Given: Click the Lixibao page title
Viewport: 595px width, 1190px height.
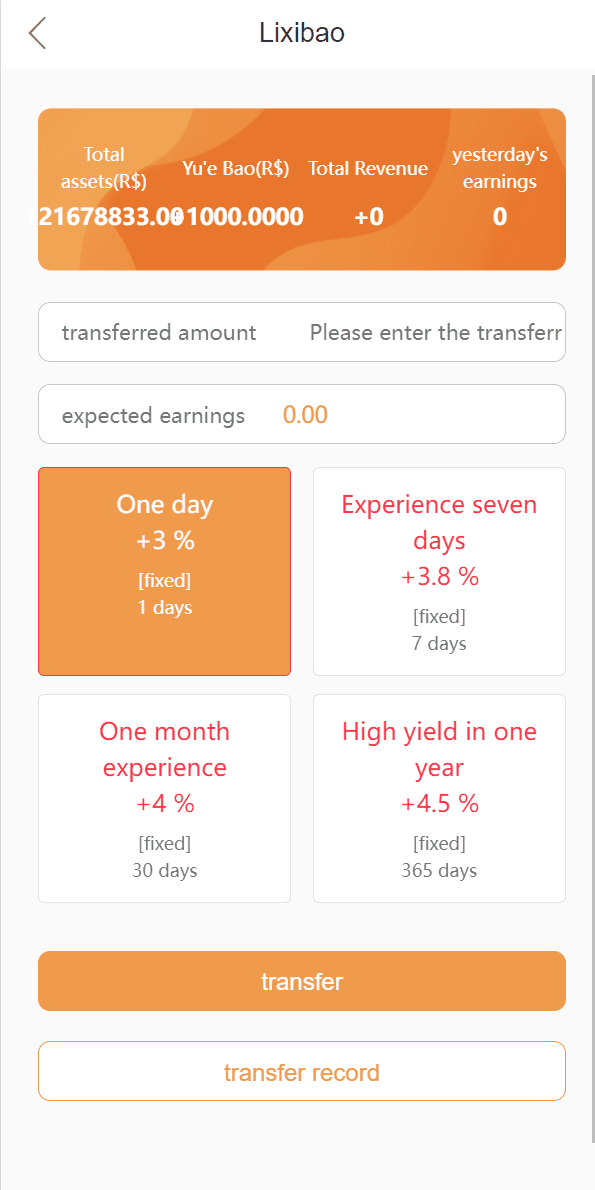Looking at the screenshot, I should pyautogui.click(x=302, y=33).
